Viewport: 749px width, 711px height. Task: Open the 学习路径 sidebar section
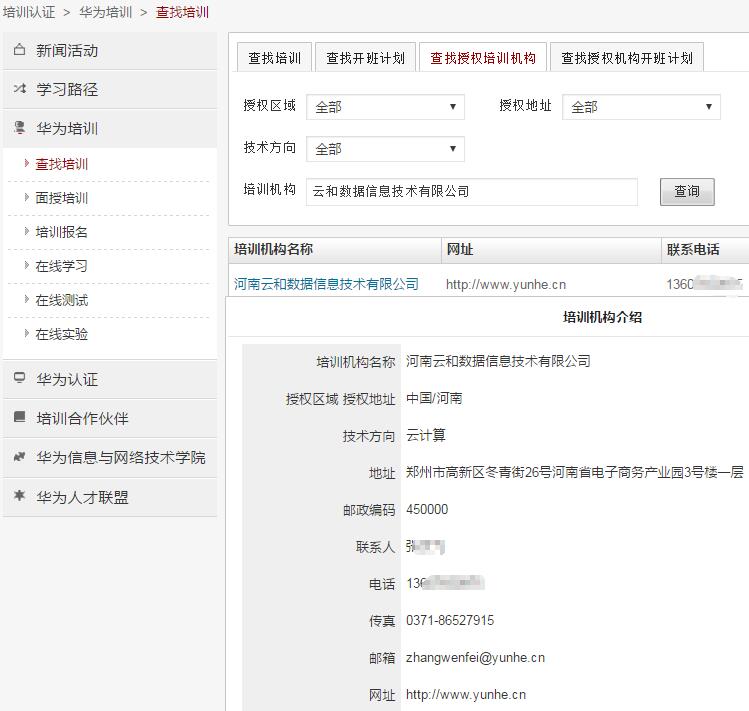coord(110,90)
